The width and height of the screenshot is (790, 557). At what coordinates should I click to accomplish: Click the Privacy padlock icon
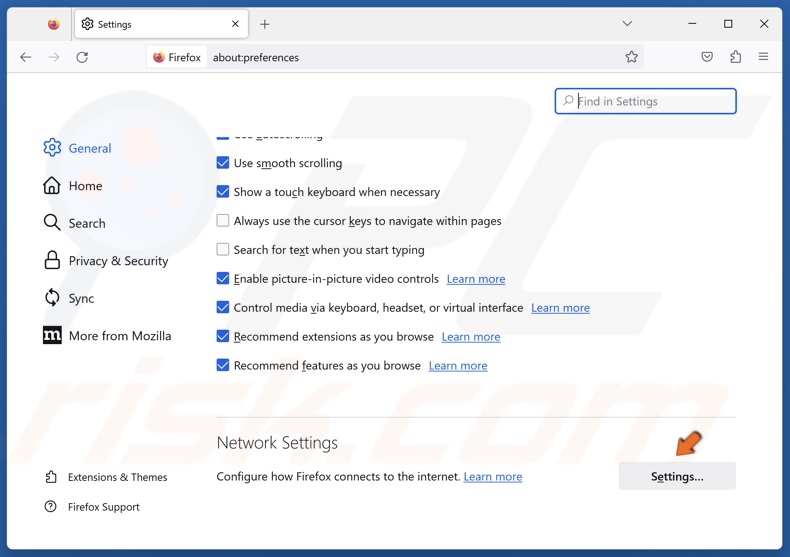pos(52,260)
